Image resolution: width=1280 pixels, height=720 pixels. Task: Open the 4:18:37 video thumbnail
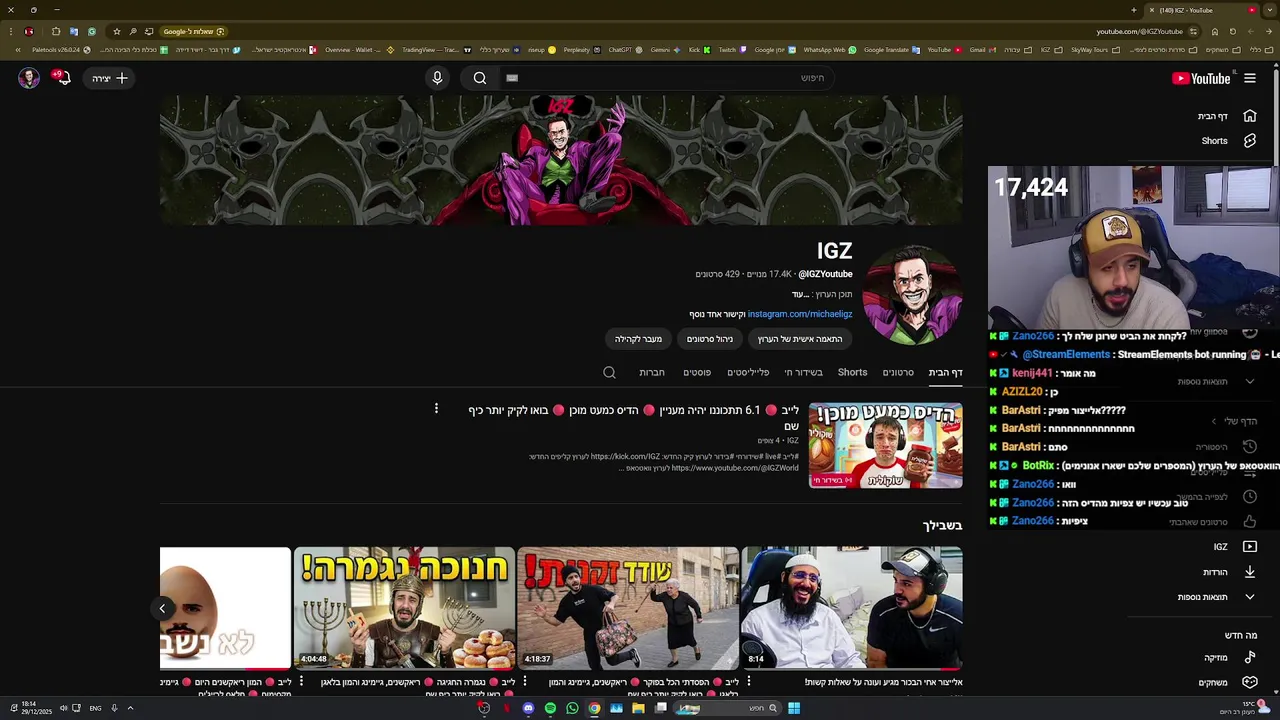pyautogui.click(x=628, y=608)
